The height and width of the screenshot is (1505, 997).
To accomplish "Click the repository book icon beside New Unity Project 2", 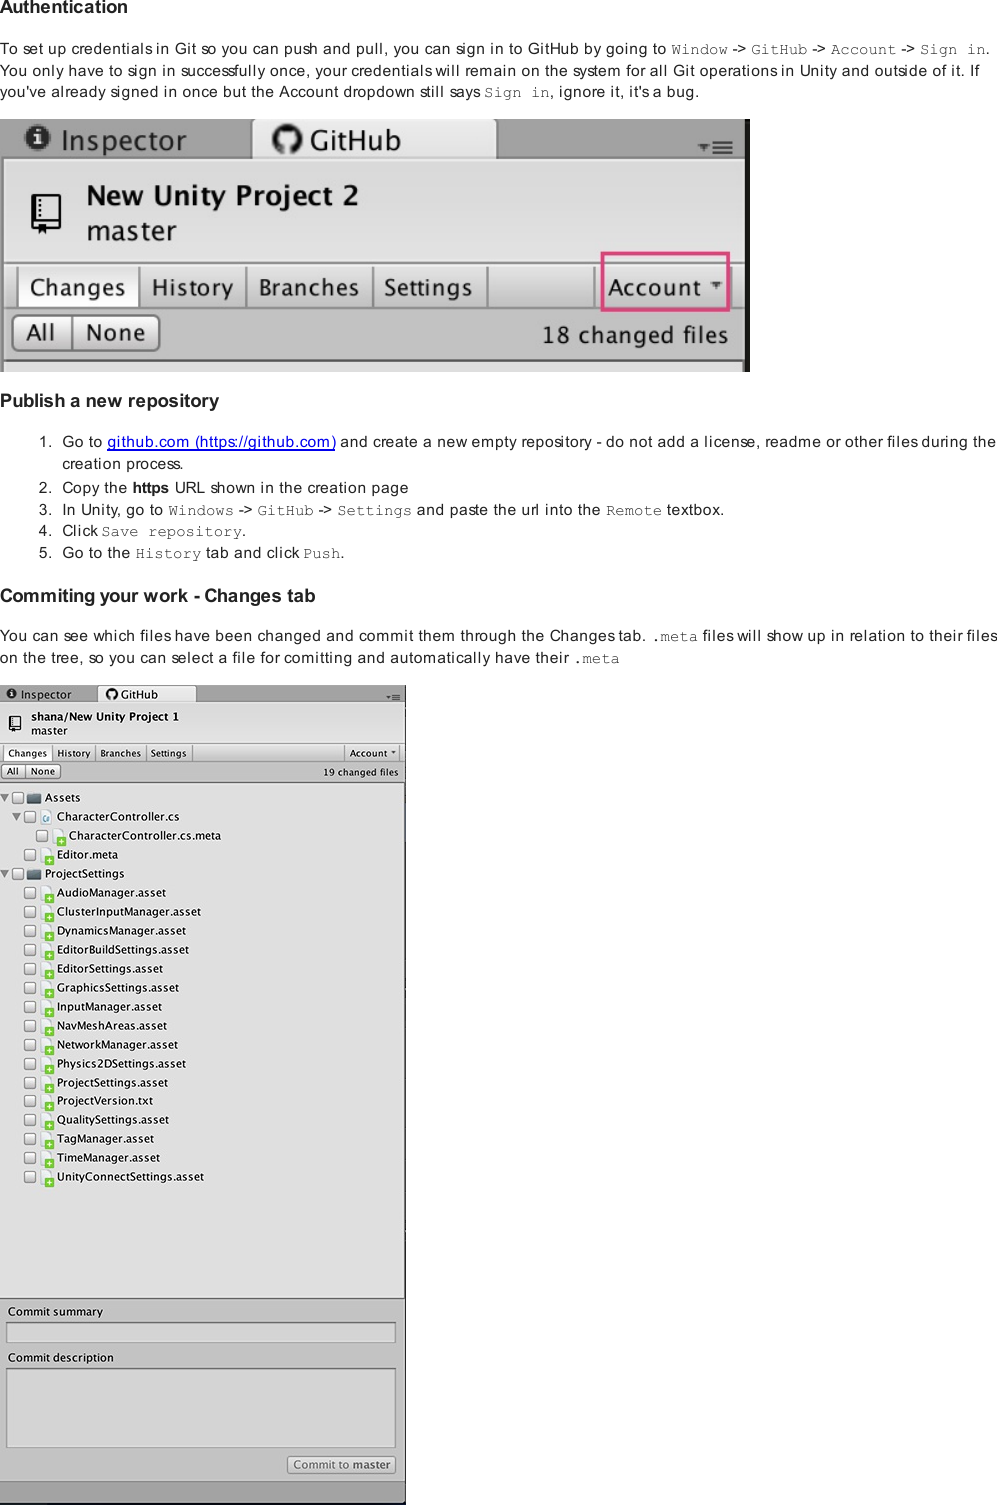I will (45, 213).
